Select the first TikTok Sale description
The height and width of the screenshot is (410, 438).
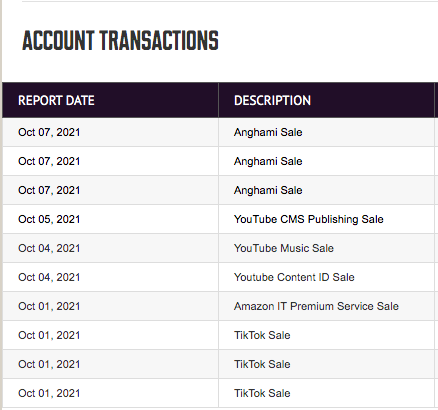262,335
